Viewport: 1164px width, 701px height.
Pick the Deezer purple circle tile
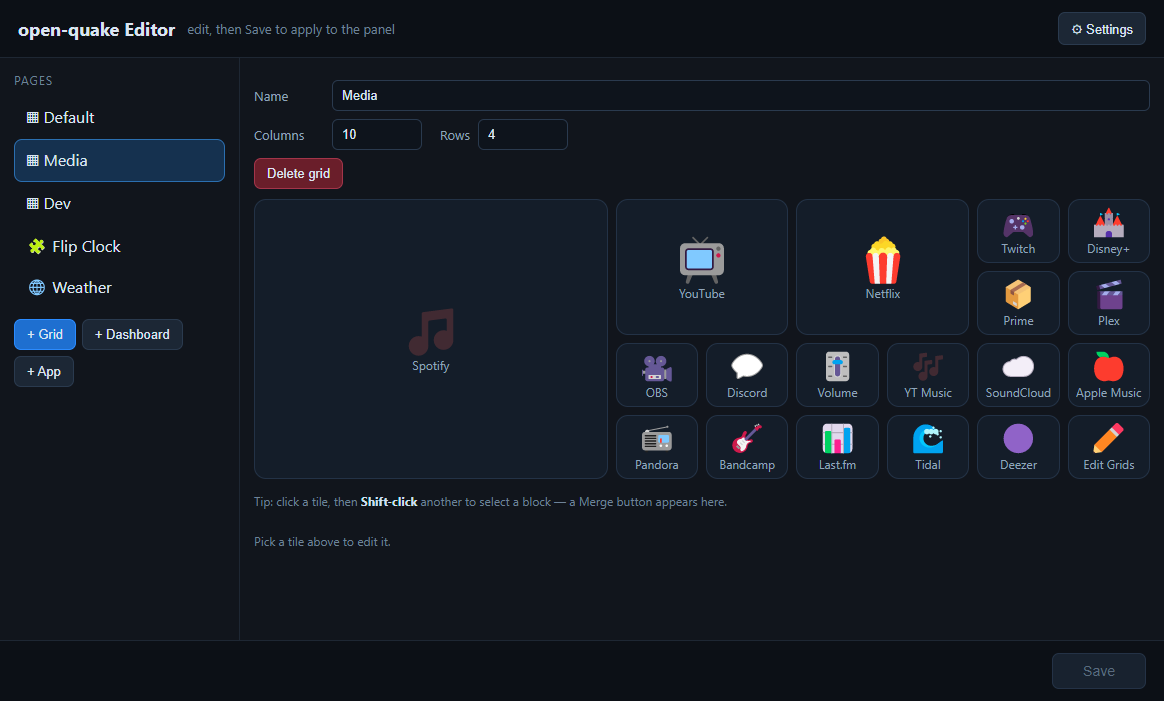tap(1018, 447)
